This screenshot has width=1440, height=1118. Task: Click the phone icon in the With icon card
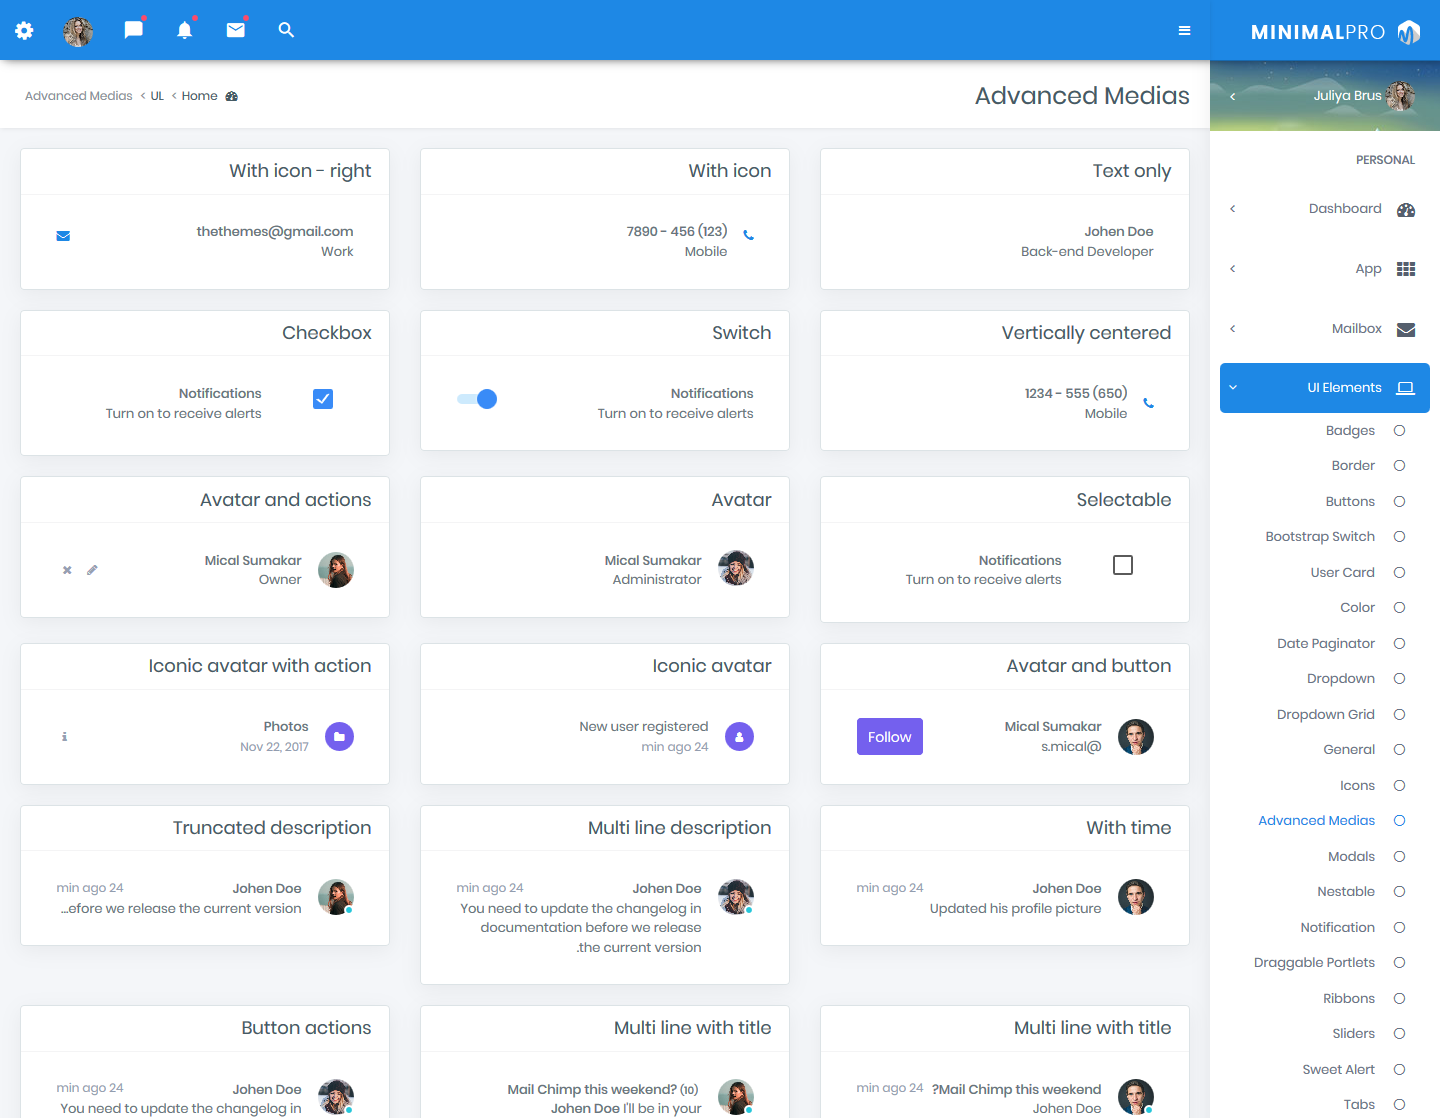click(x=749, y=235)
